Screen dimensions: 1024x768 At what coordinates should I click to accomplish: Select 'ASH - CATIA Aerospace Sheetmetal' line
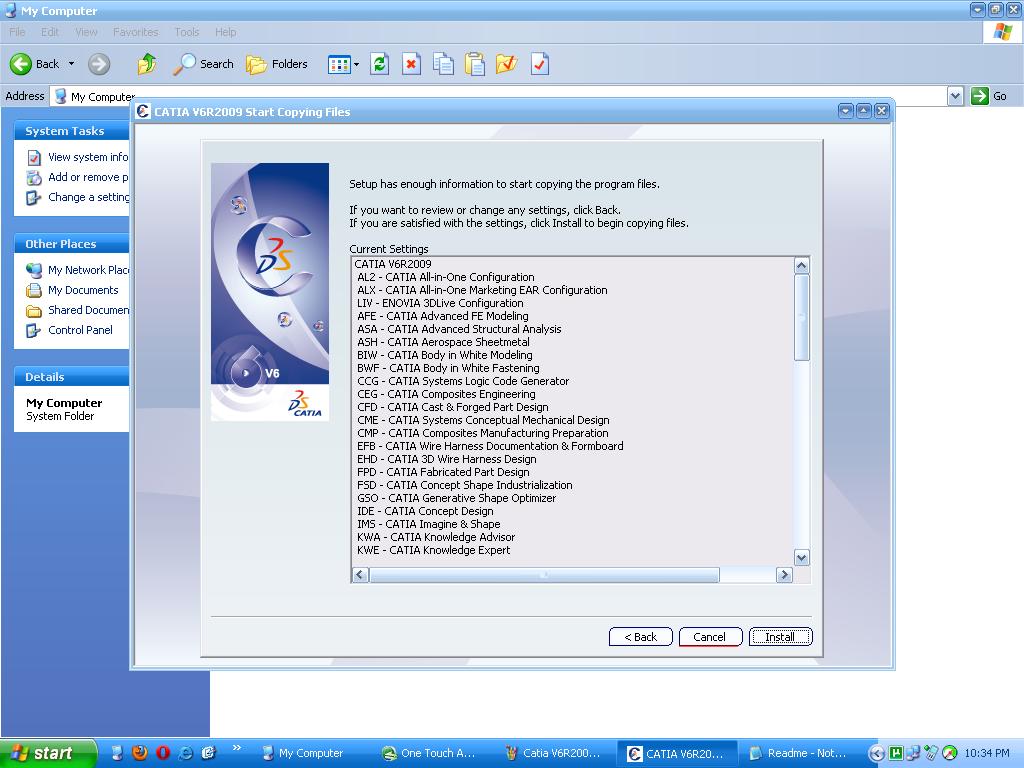tap(443, 342)
